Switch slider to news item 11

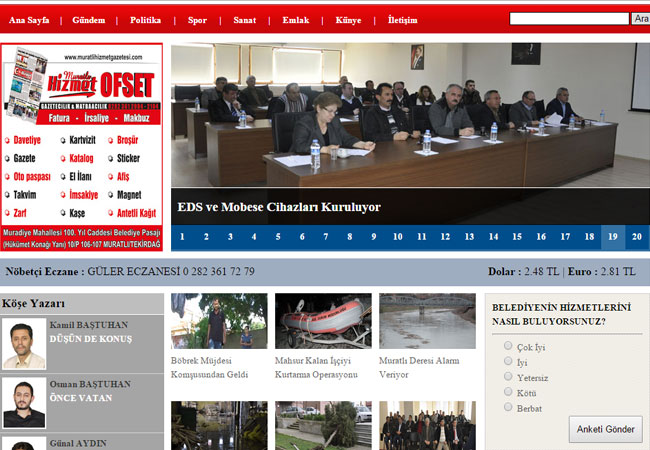[422, 237]
